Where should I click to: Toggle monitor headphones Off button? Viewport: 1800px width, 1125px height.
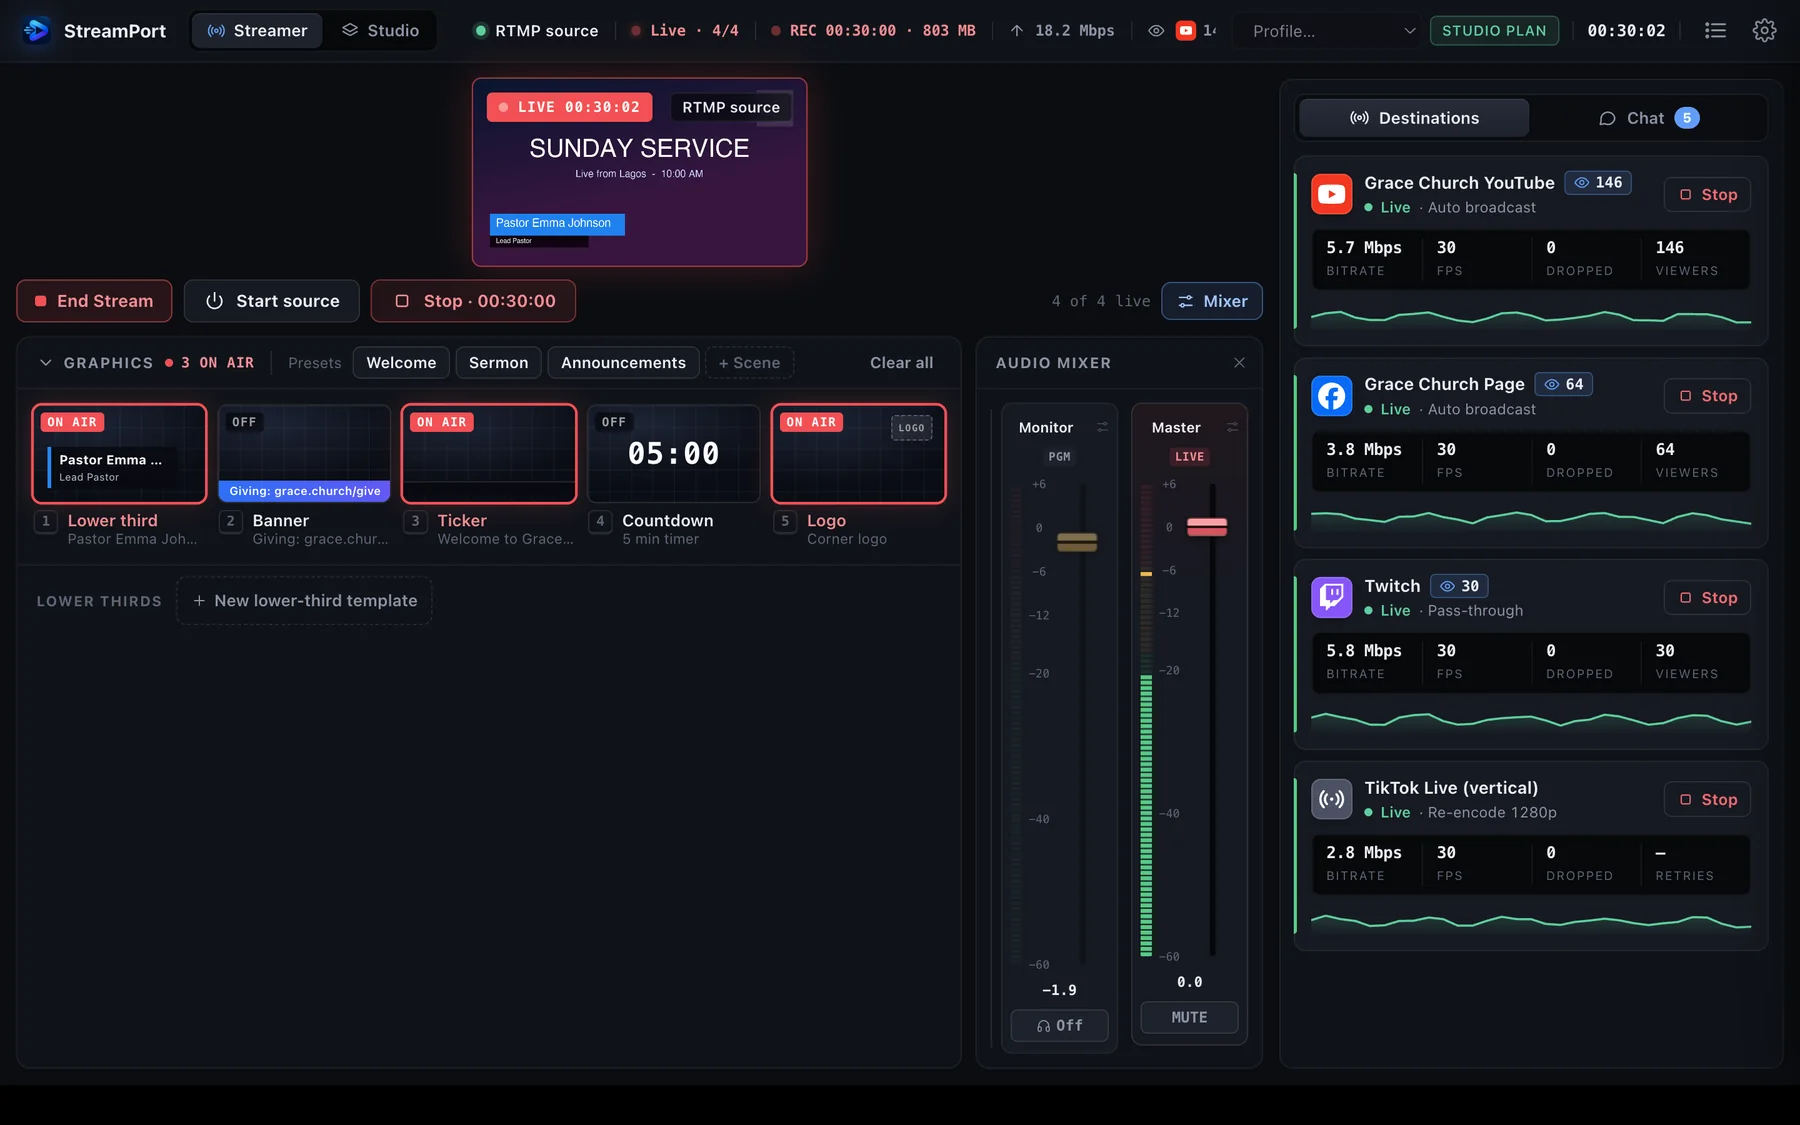pyautogui.click(x=1059, y=1026)
